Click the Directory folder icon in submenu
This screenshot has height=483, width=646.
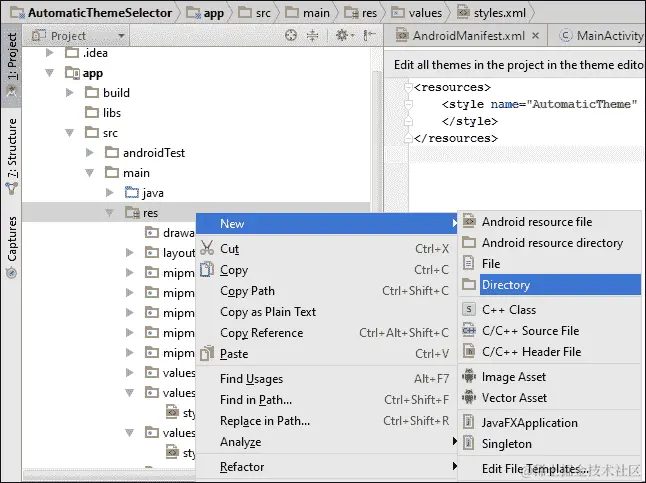(469, 284)
